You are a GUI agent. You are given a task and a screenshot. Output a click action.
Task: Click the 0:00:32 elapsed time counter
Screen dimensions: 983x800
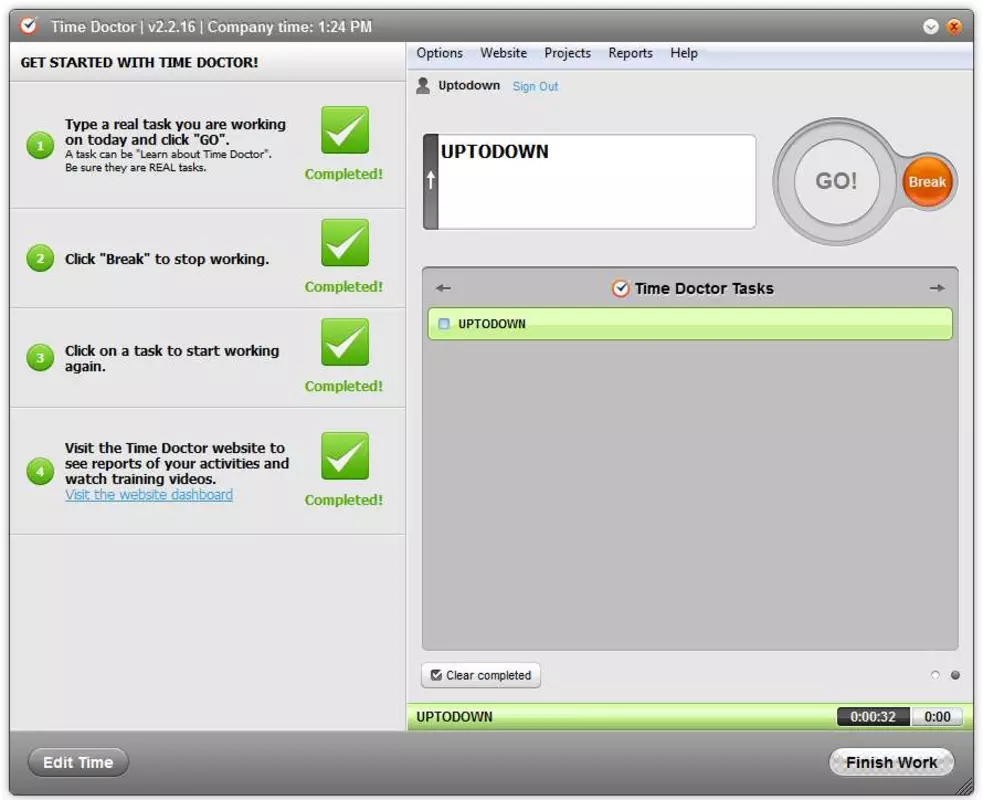(873, 717)
